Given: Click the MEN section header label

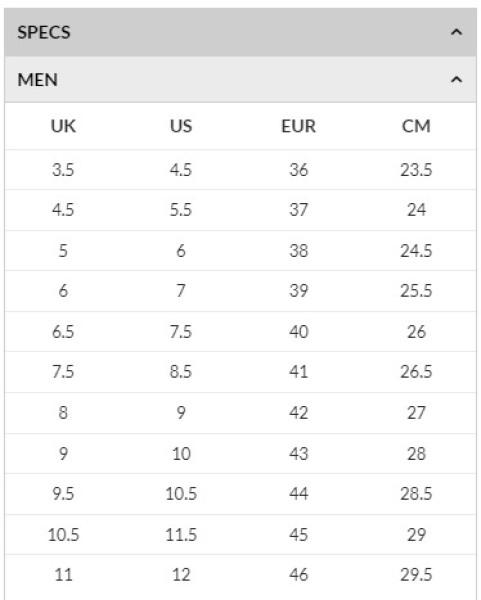Looking at the screenshot, I should [38, 80].
